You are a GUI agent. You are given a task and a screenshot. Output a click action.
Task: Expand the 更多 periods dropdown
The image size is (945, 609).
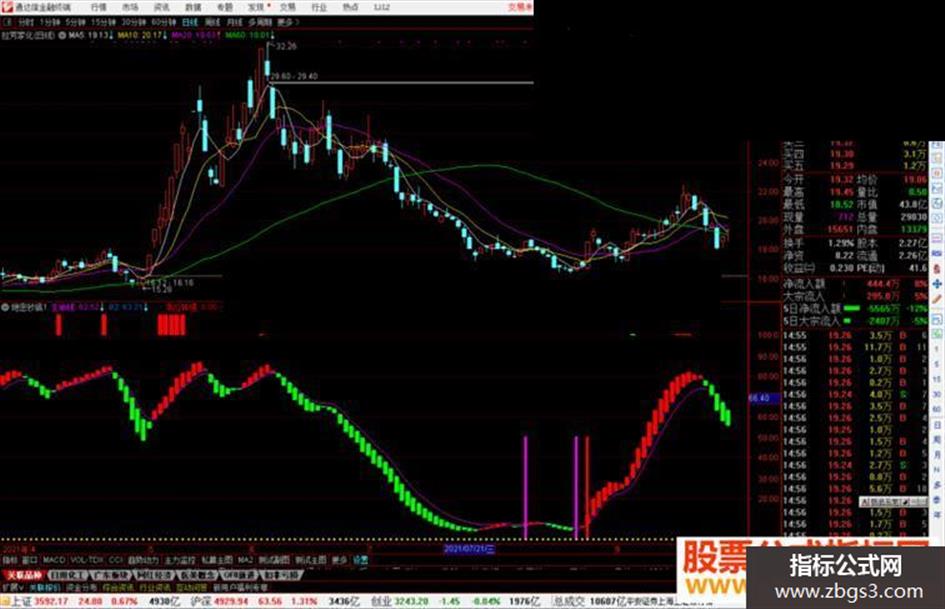287,22
